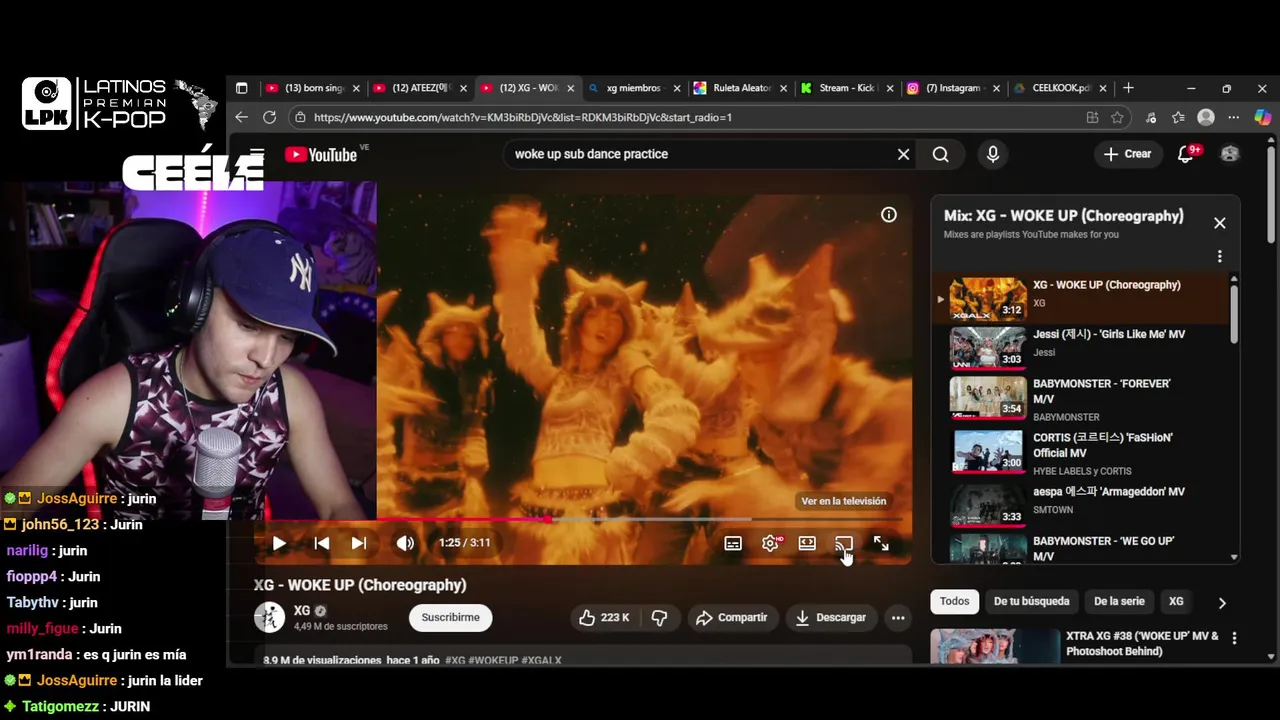Click the info icon on the video

pos(889,215)
